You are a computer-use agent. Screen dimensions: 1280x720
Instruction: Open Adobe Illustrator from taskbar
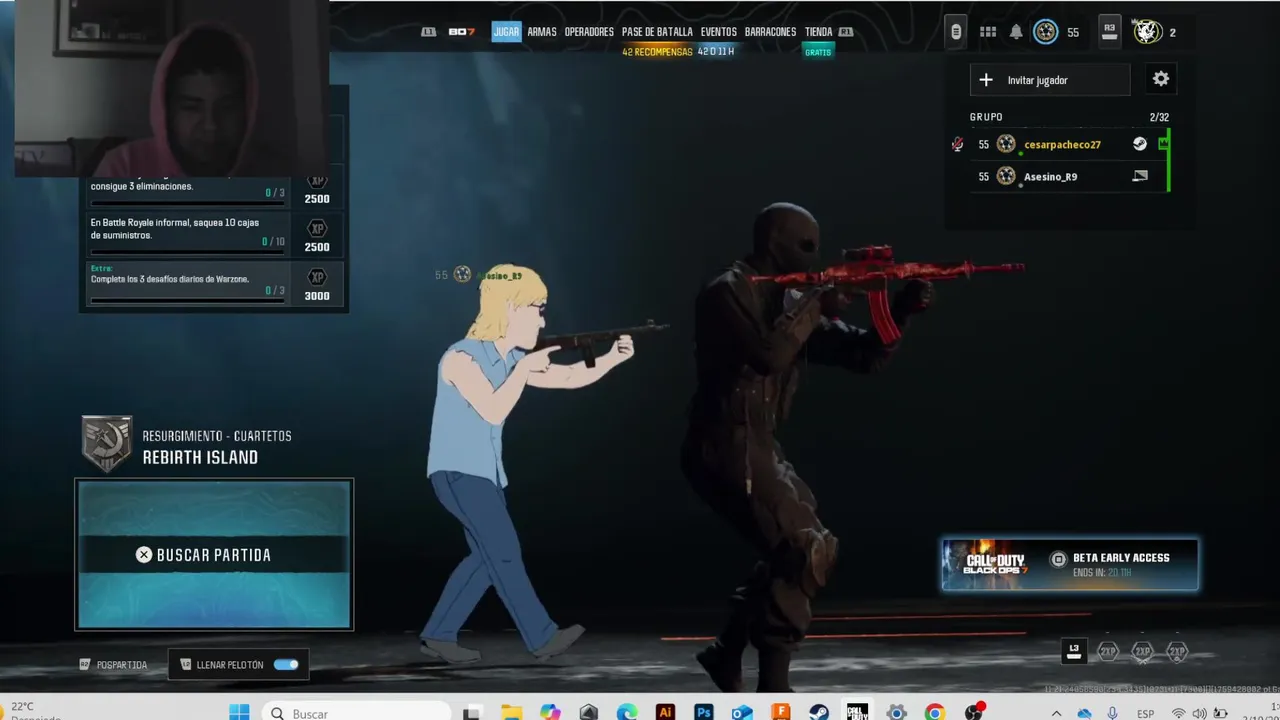(x=665, y=713)
